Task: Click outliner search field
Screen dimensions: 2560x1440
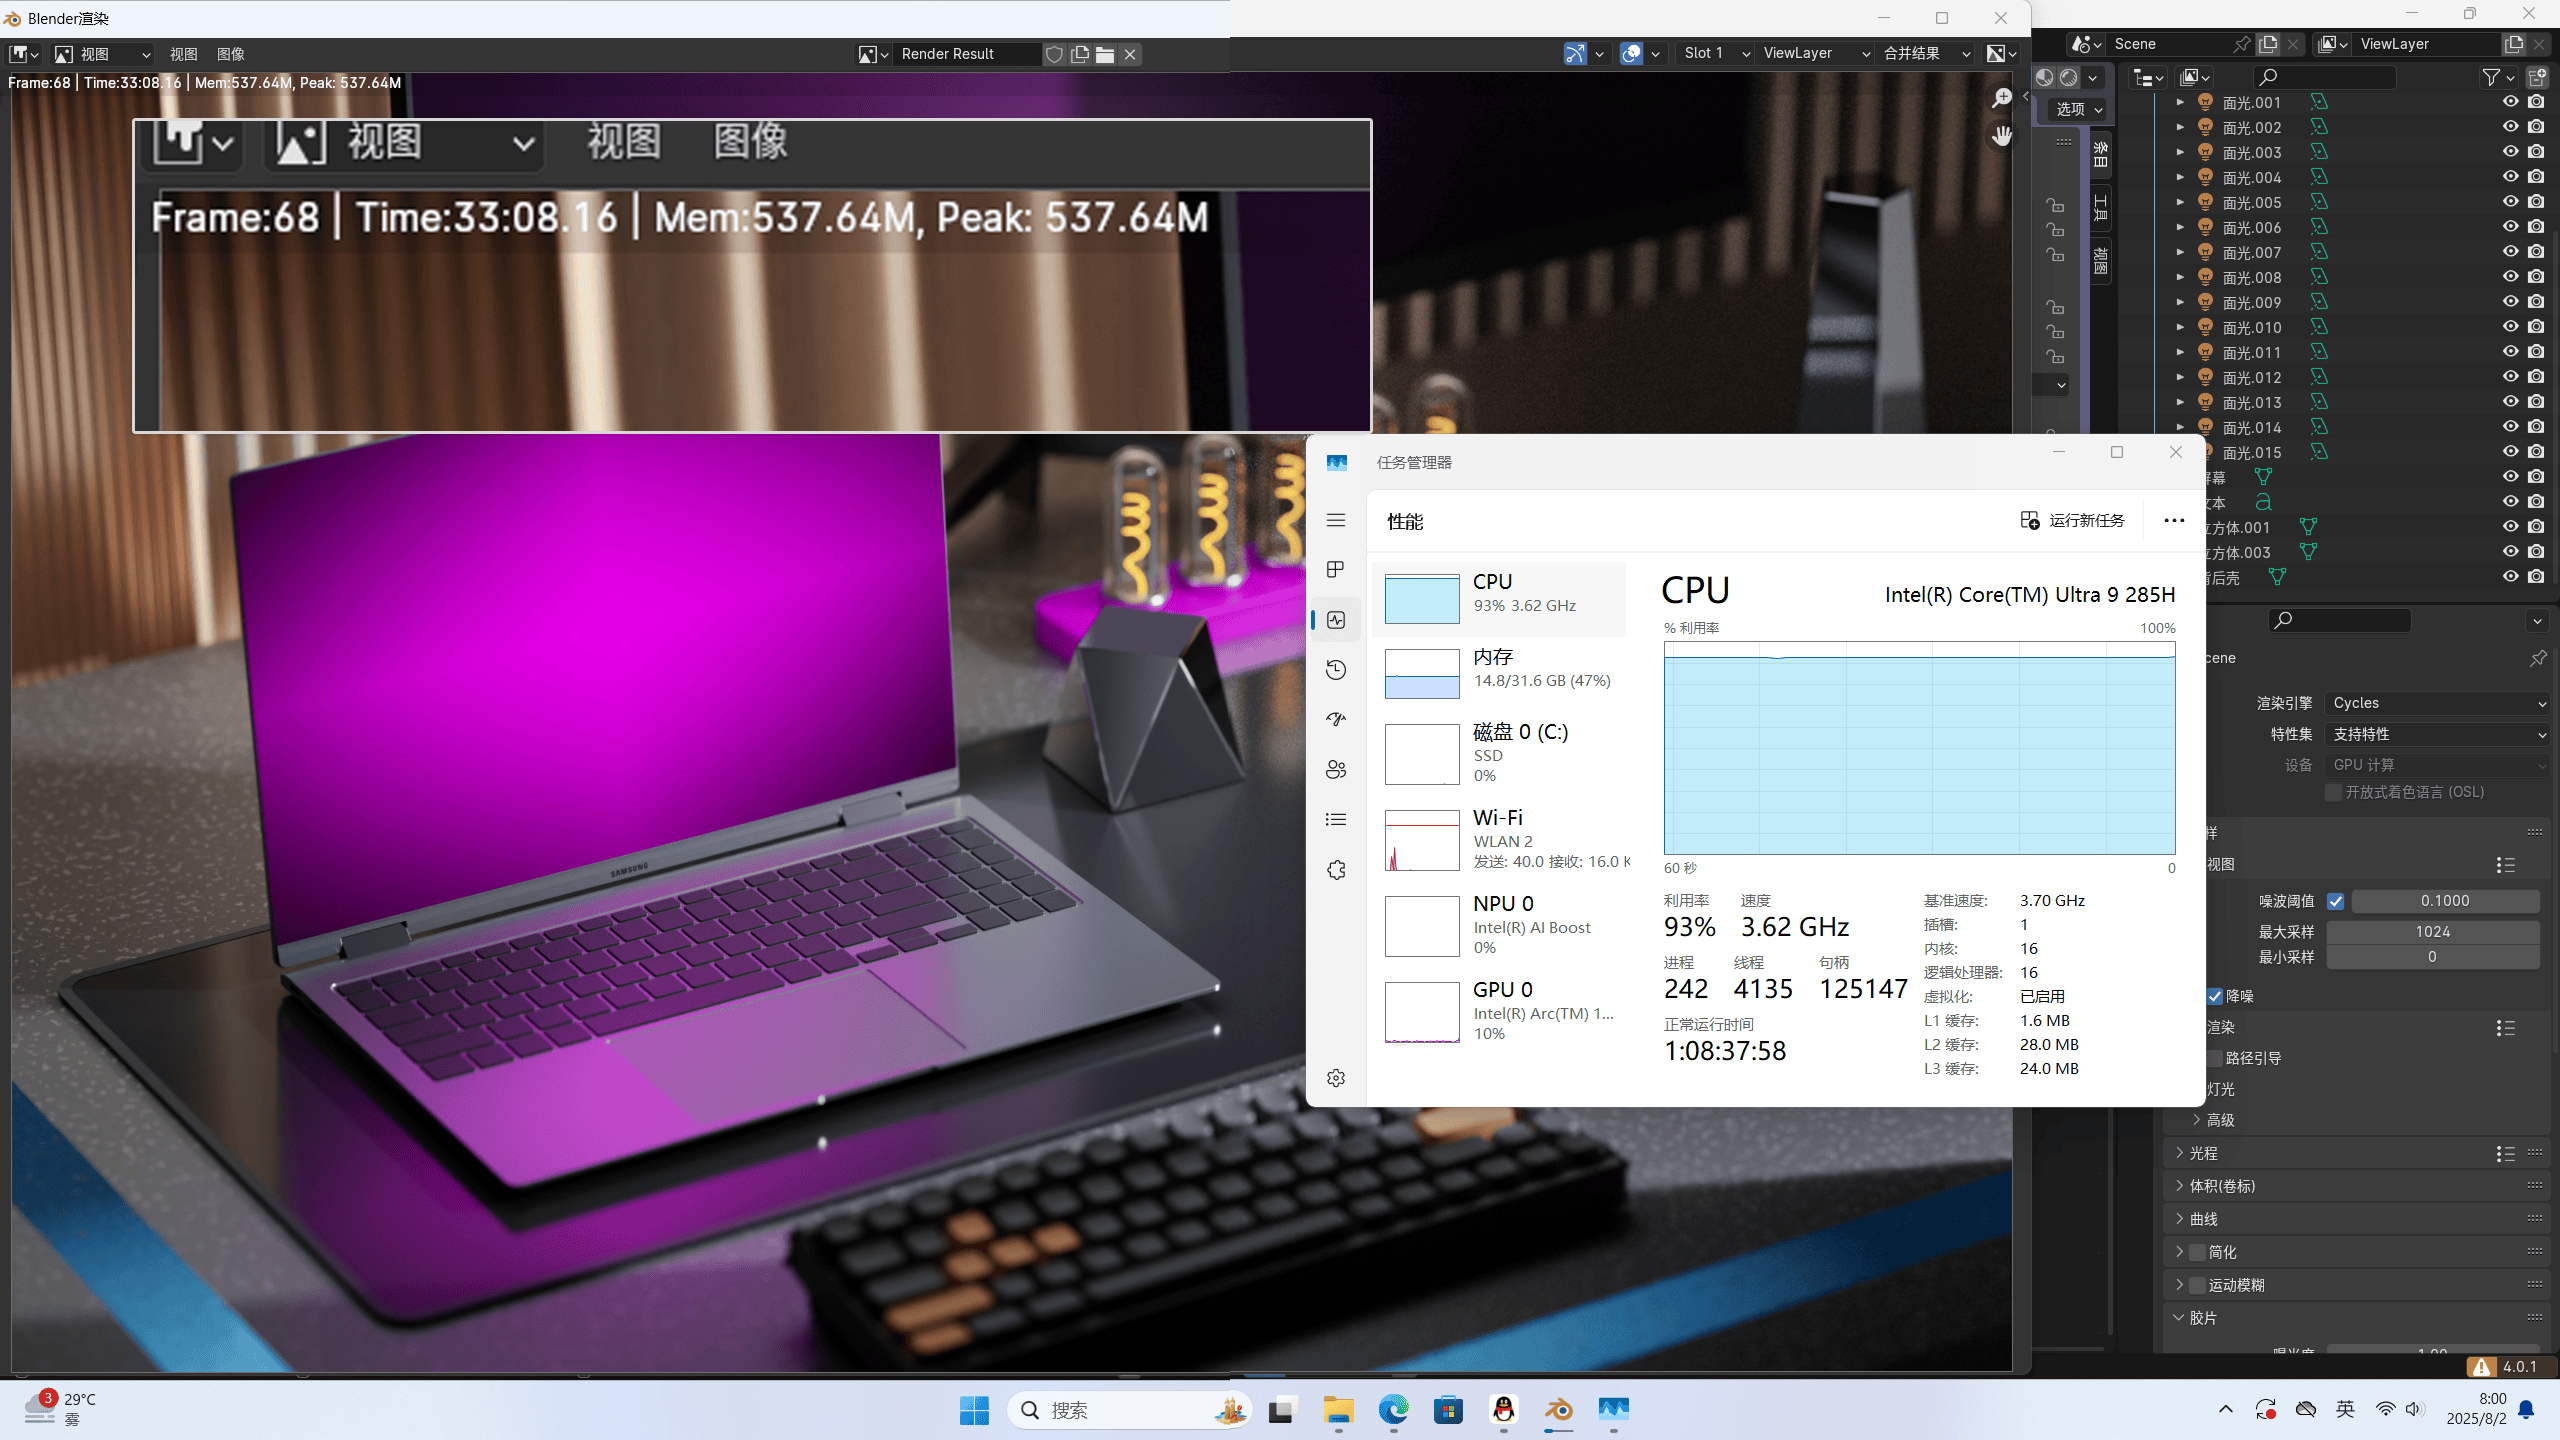Action: pos(2326,77)
